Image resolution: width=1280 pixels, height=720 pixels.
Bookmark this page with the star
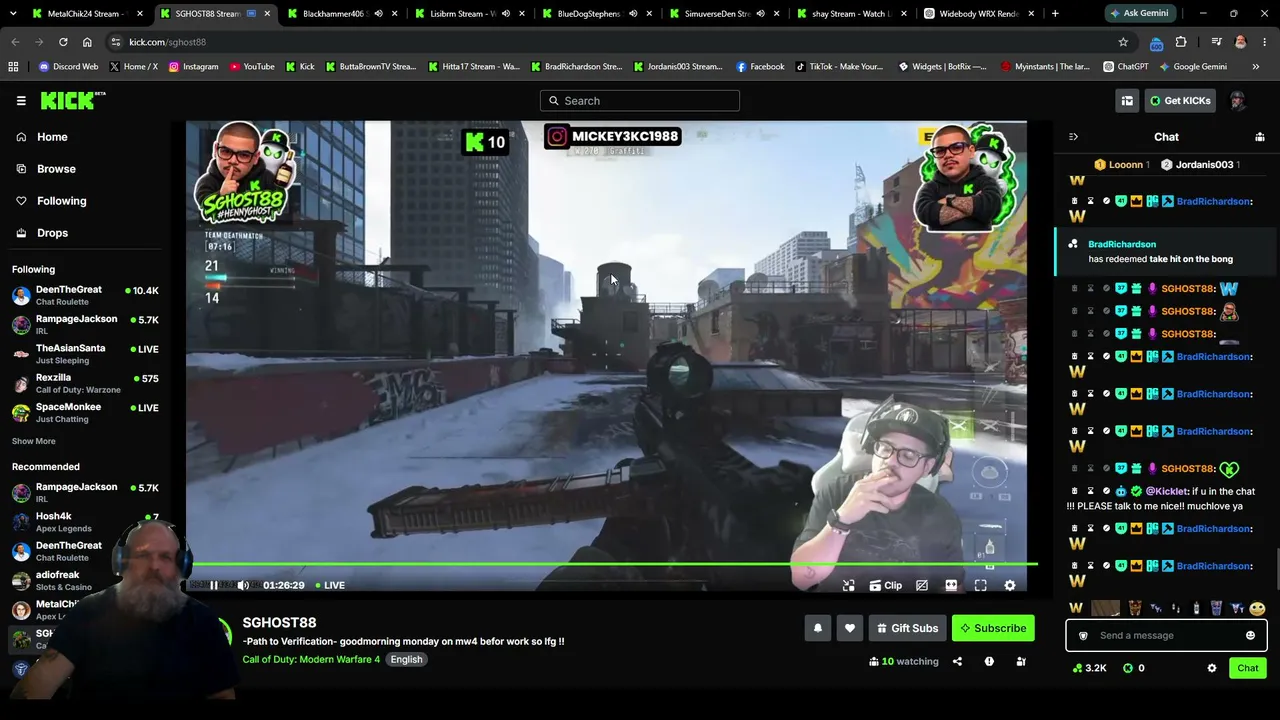click(1123, 42)
